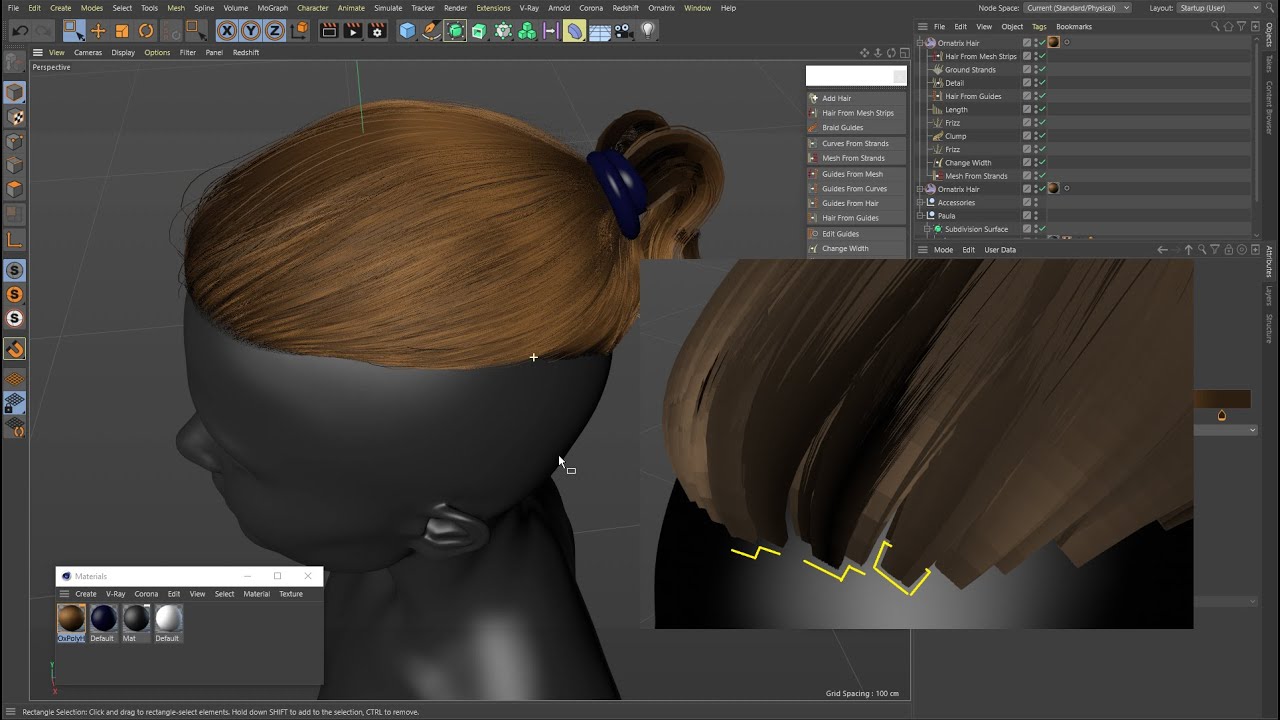Image resolution: width=1280 pixels, height=720 pixels.
Task: Click the Floor environment icon
Action: pos(600,31)
